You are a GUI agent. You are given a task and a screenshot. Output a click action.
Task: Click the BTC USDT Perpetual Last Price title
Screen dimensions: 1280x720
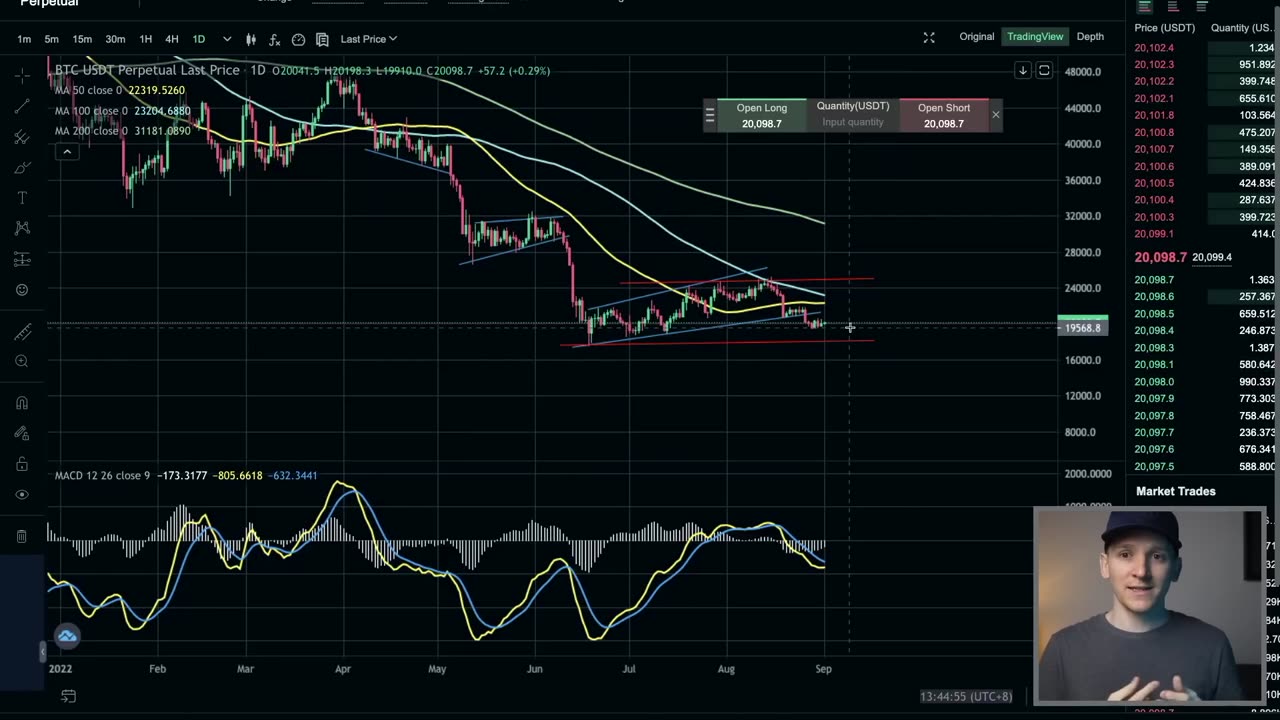[x=147, y=70]
